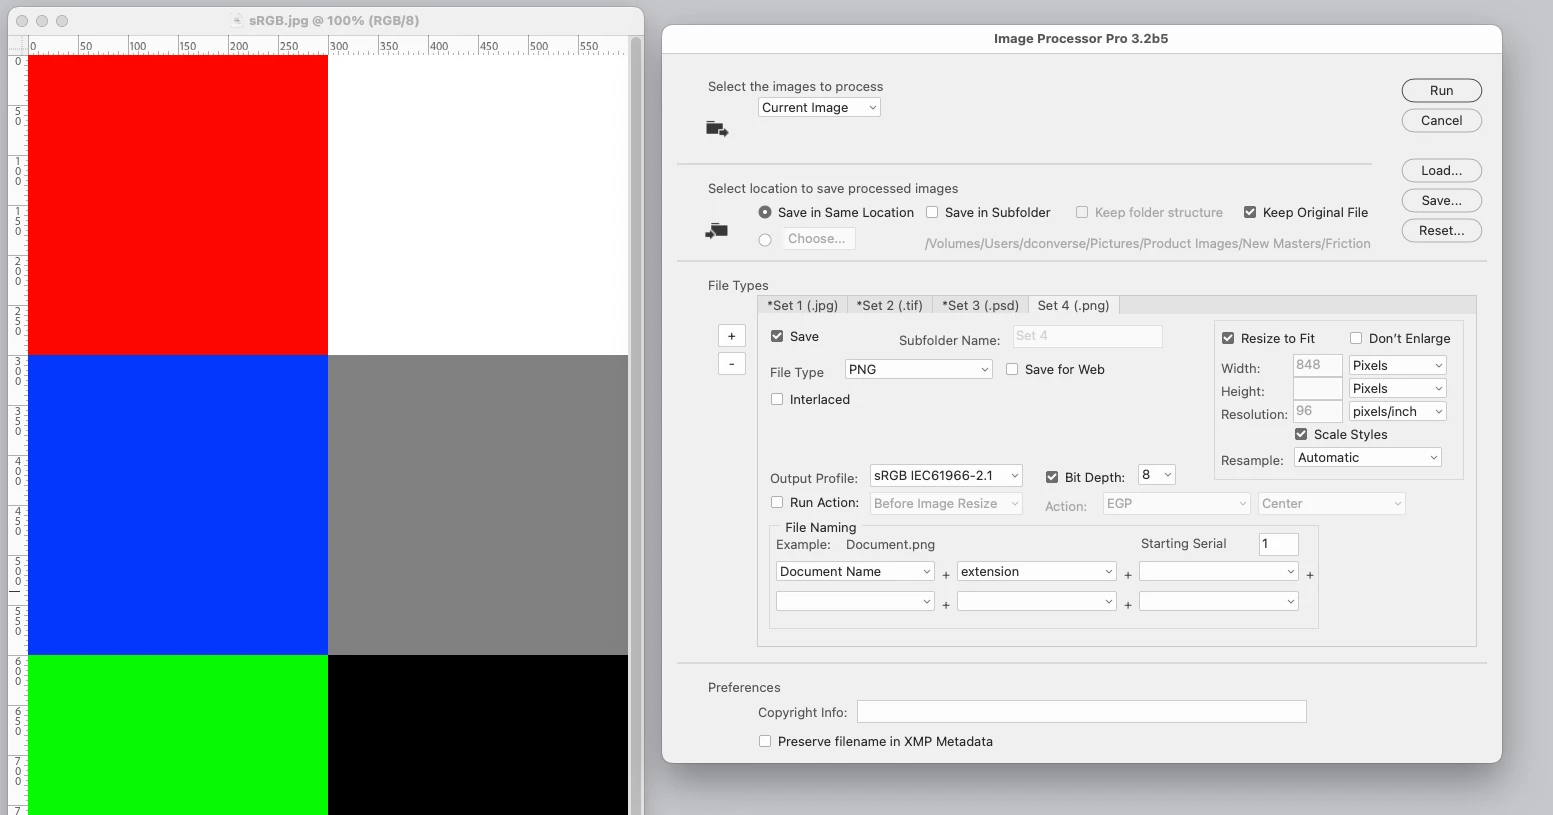
Task: Click the red square in sRGB.jpg
Action: (178, 205)
